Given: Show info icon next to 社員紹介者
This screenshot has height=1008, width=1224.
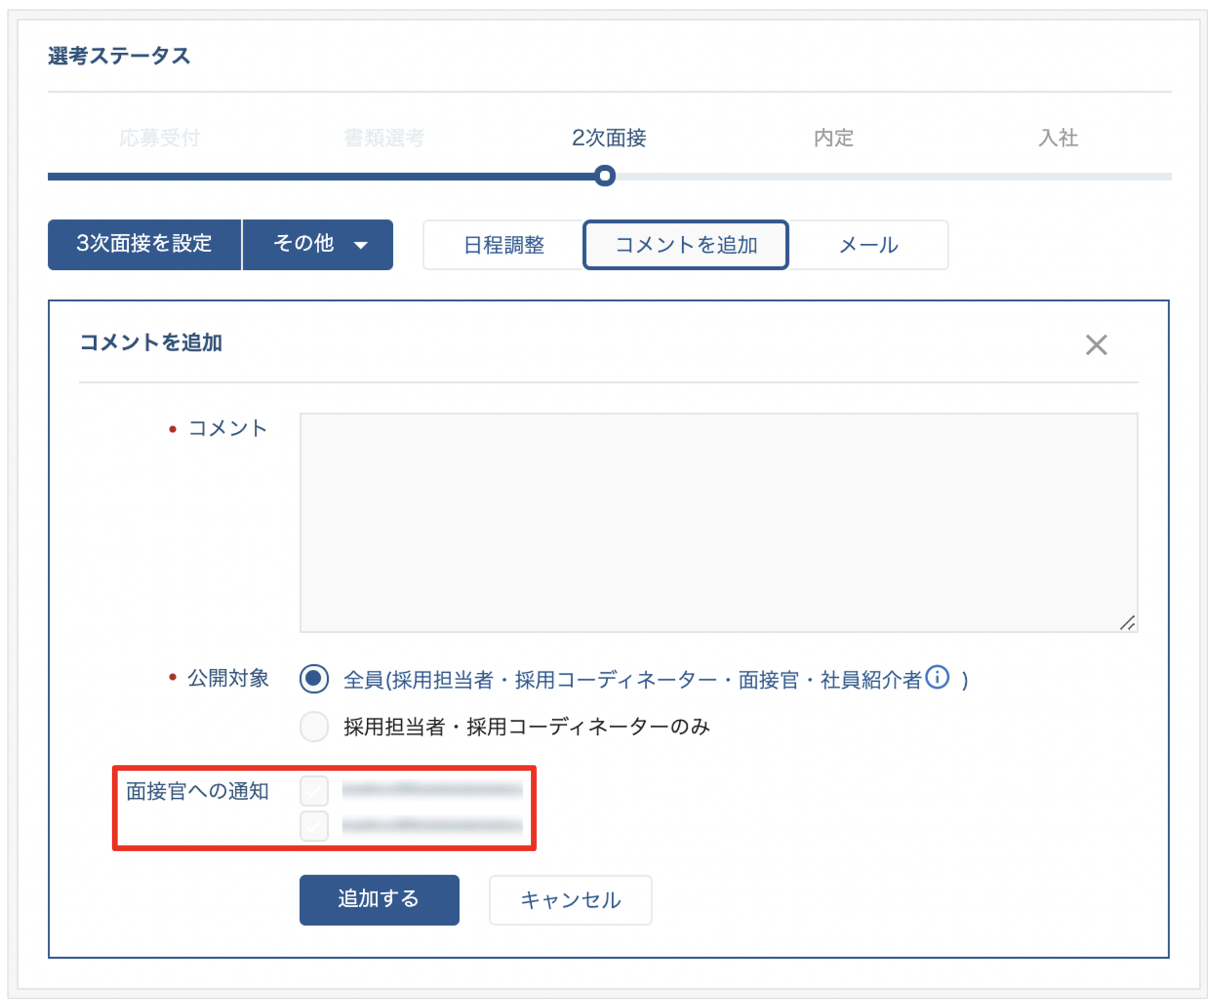Looking at the screenshot, I should pyautogui.click(x=937, y=678).
